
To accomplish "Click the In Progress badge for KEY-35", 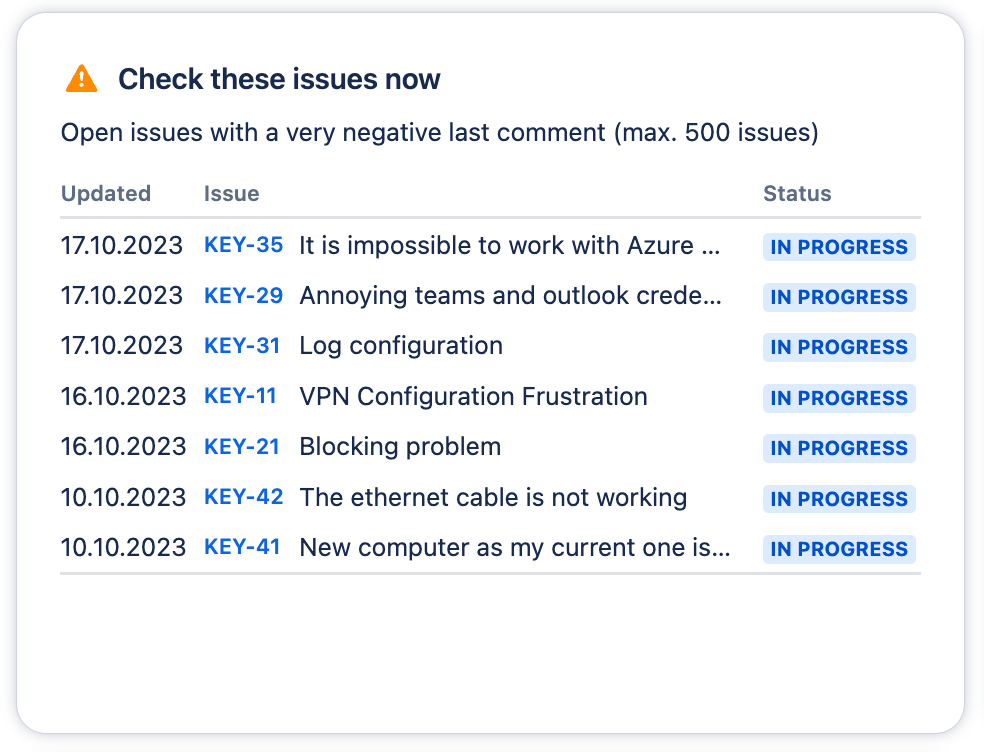I will pos(839,247).
